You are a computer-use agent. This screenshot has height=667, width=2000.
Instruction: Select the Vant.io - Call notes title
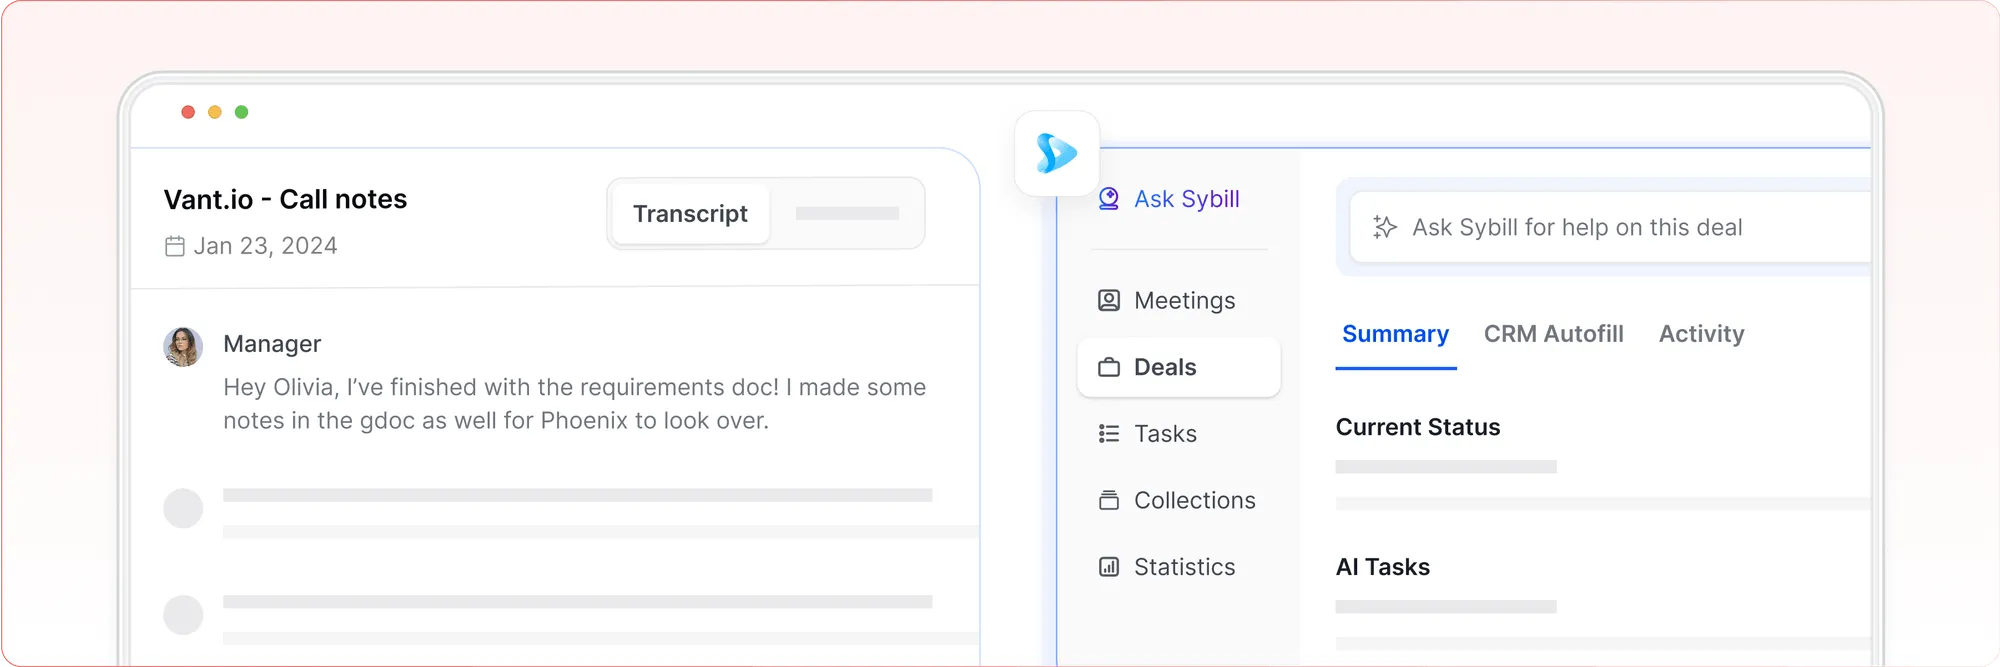pos(285,199)
